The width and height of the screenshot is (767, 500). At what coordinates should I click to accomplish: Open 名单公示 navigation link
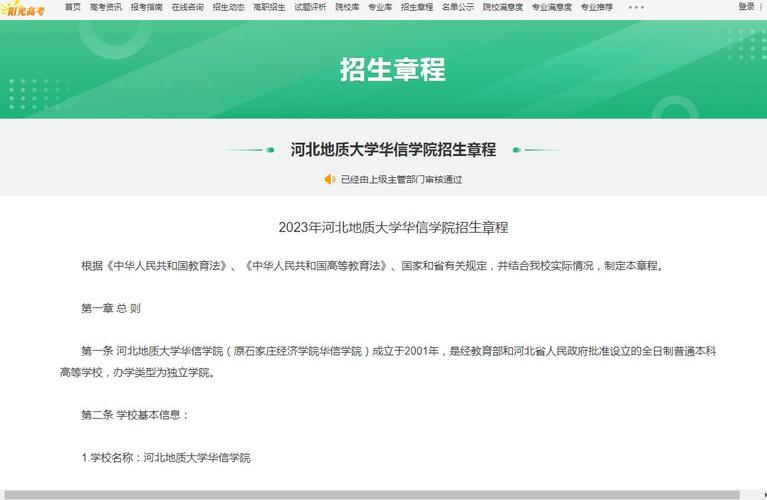(x=458, y=7)
